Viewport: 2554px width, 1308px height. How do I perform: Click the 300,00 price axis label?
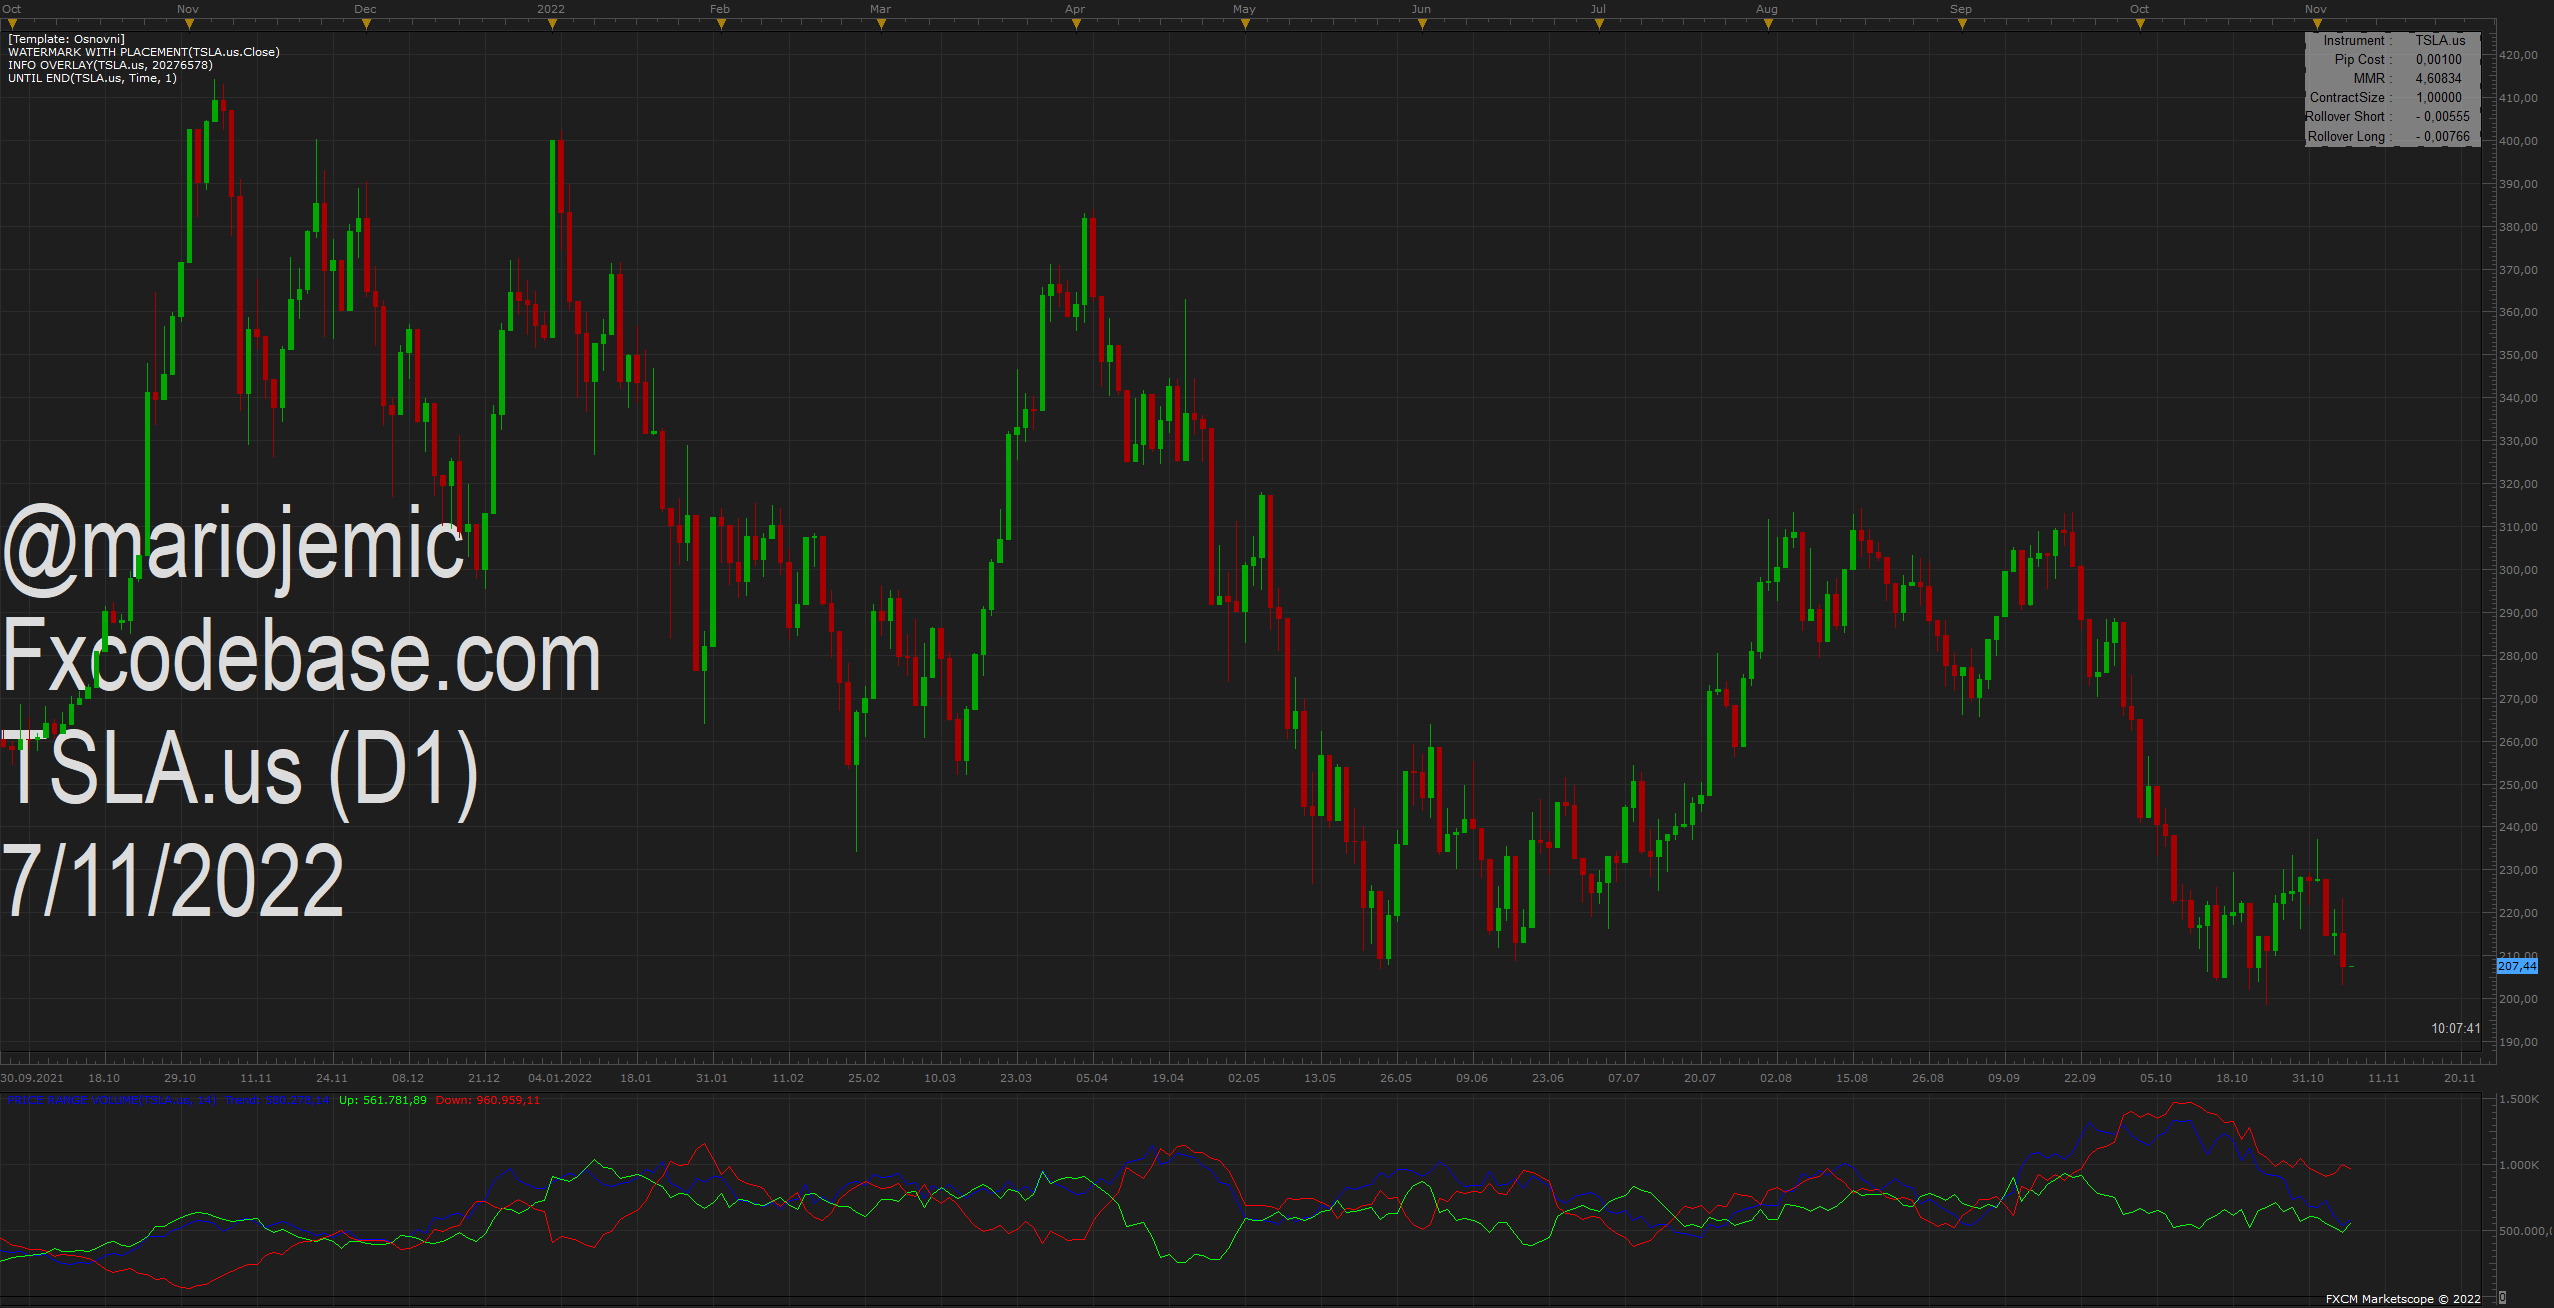[x=2518, y=571]
